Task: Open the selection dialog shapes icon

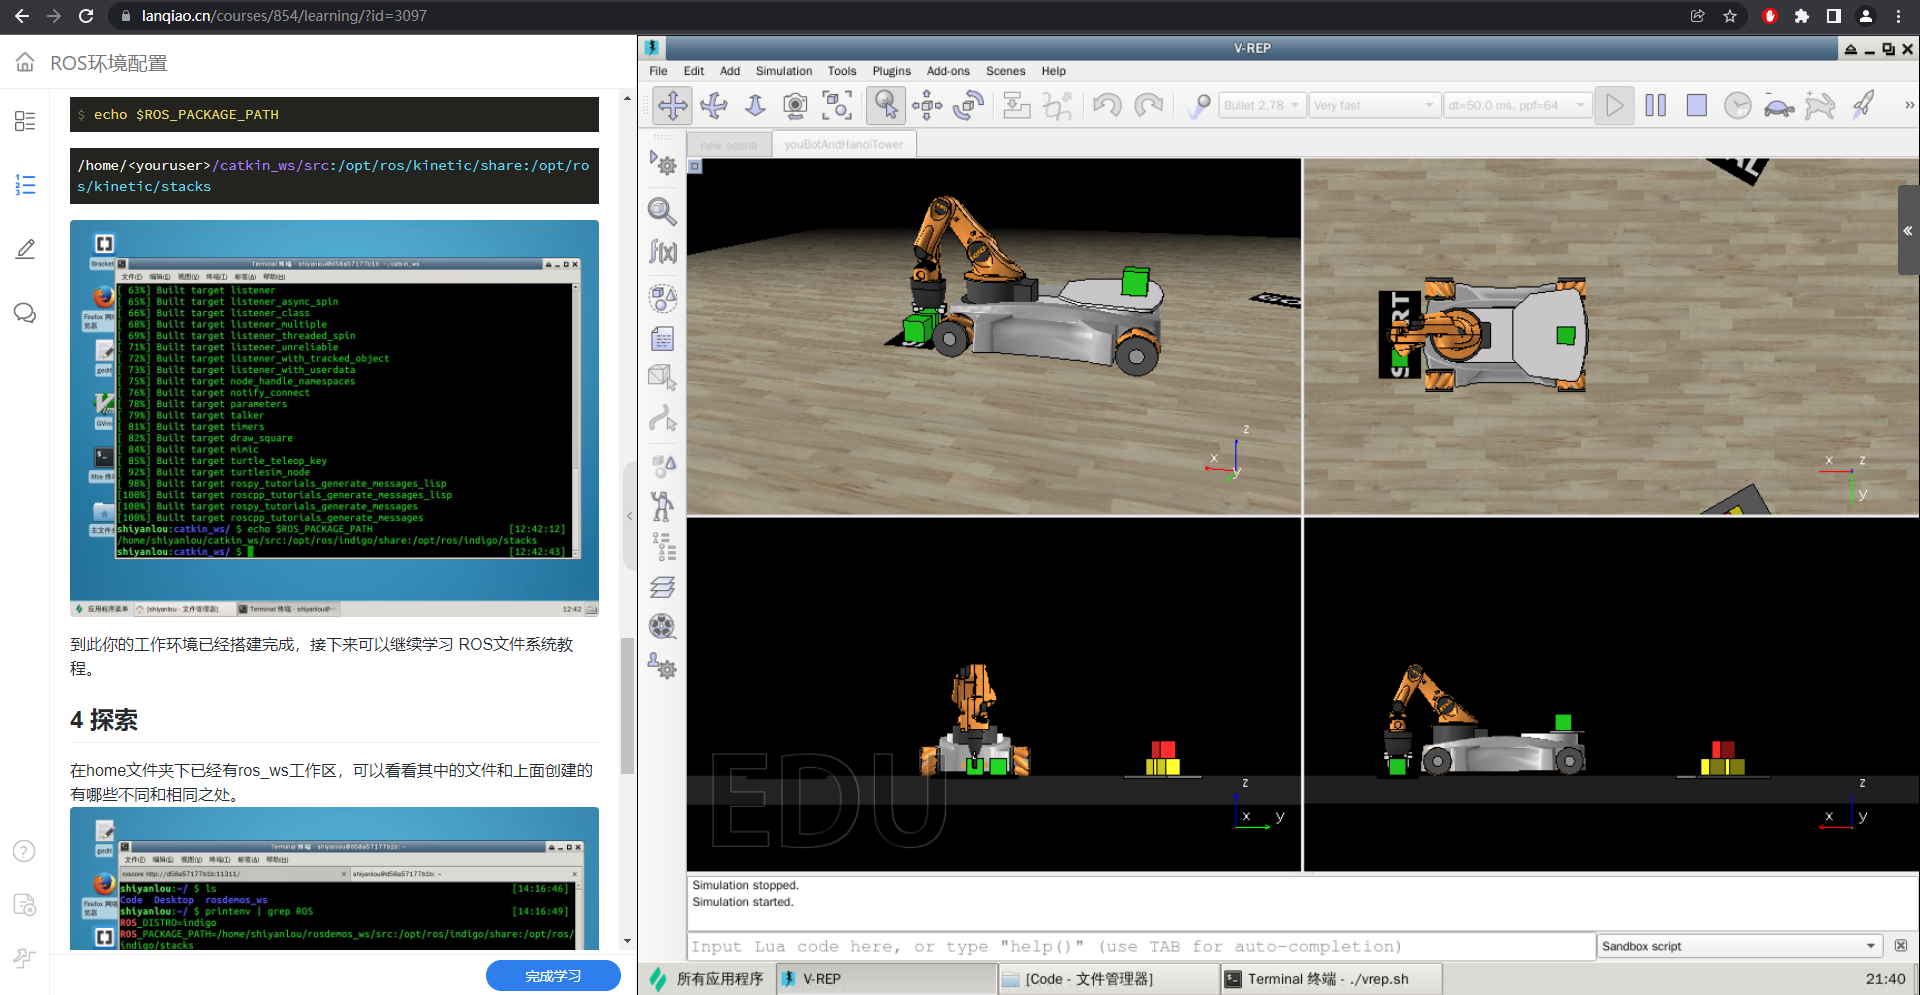Action: click(662, 465)
